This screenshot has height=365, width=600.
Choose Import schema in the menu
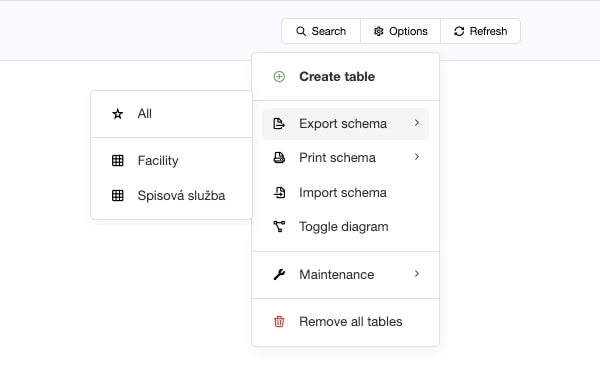346,192
